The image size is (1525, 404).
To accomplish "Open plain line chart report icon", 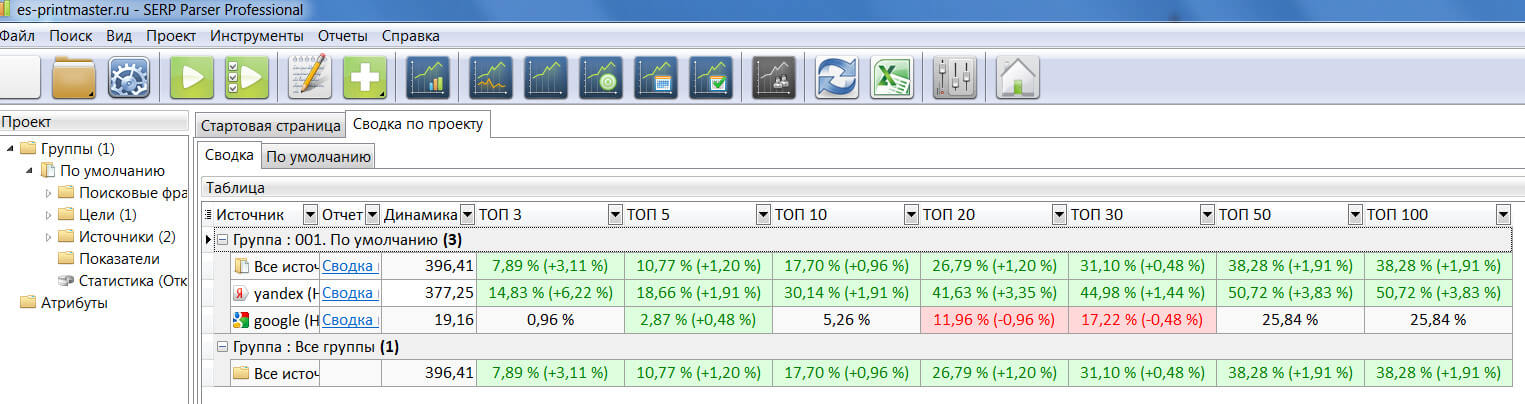I will coord(547,77).
